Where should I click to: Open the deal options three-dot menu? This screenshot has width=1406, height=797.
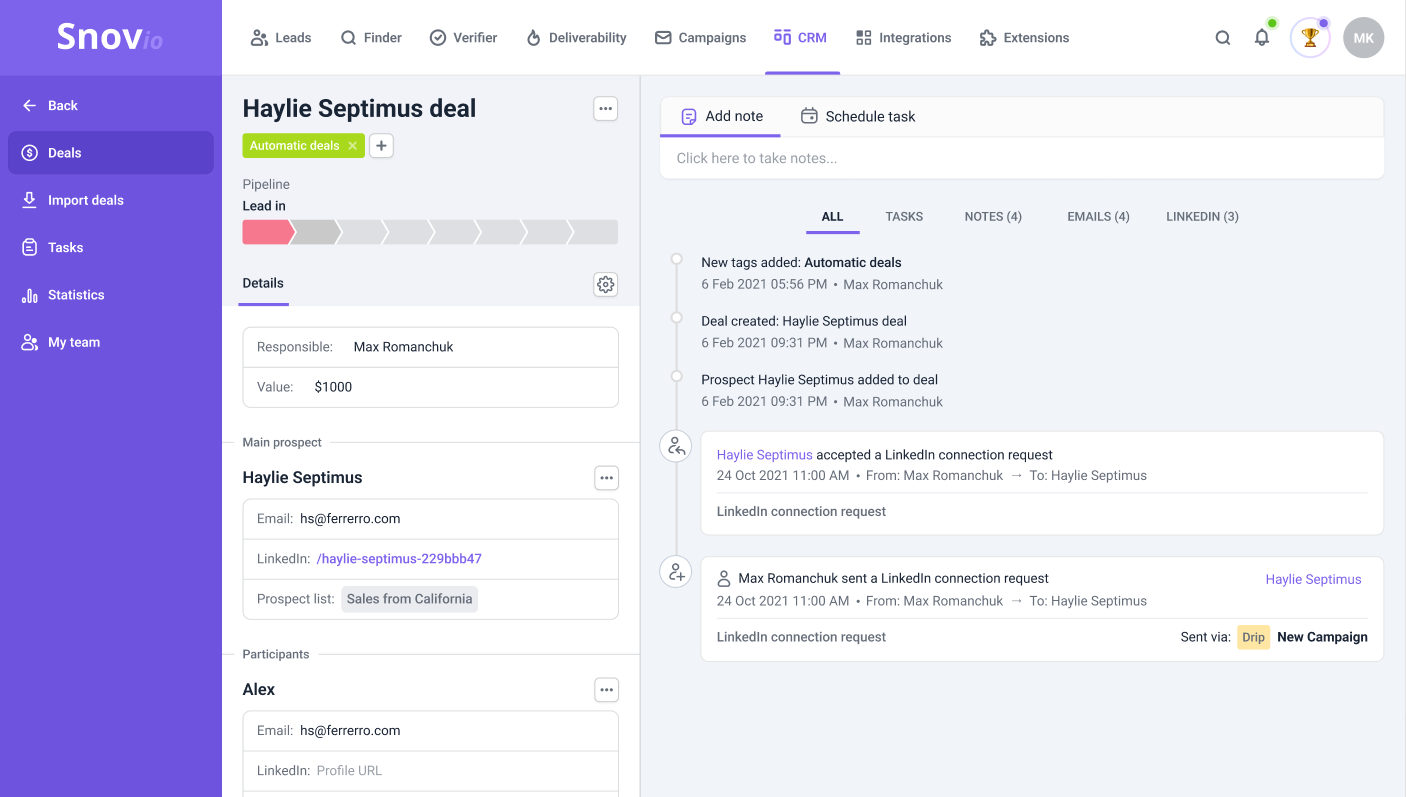click(605, 108)
